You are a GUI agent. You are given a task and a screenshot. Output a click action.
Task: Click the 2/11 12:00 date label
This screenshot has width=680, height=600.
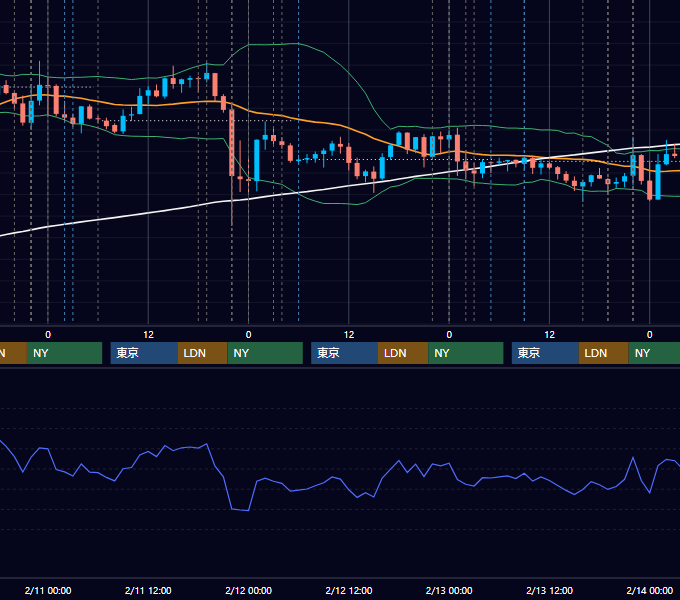point(148,590)
